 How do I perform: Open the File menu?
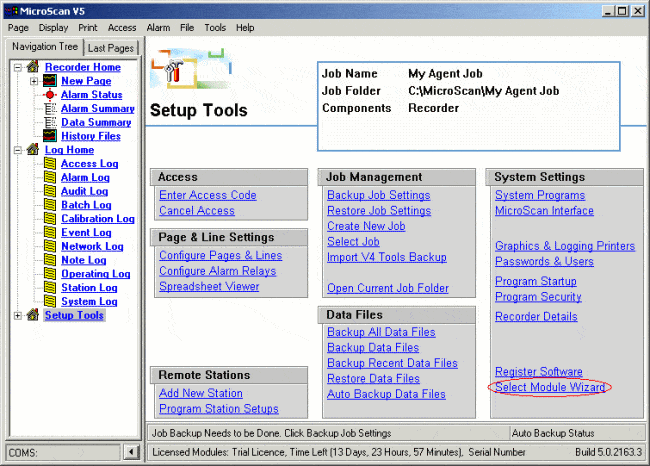click(187, 28)
